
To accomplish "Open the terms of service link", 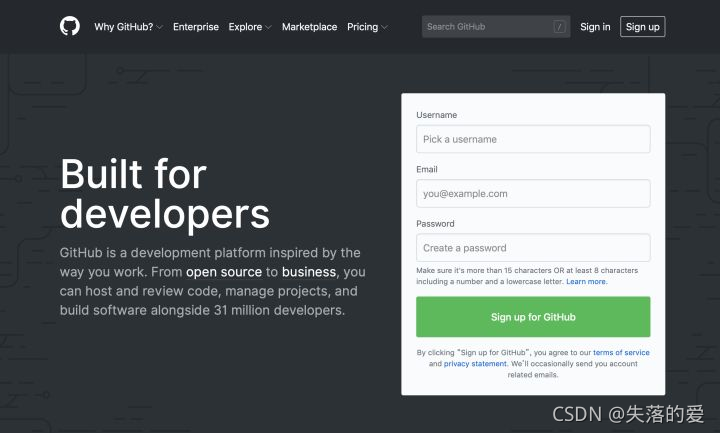I will (621, 352).
